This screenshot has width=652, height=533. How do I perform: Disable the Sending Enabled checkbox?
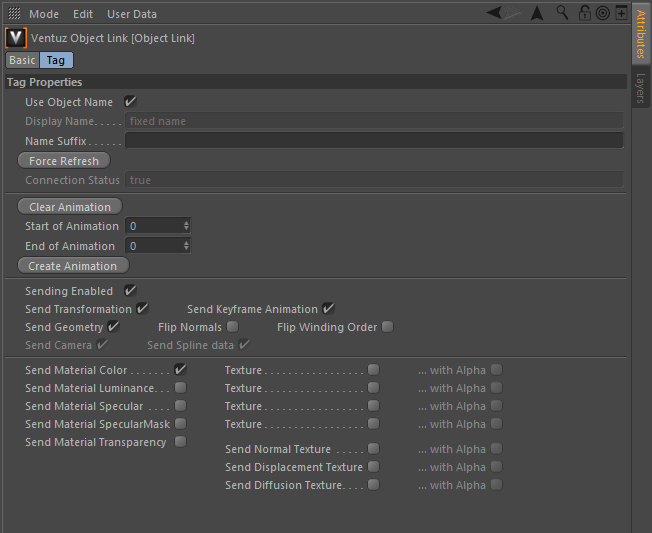tap(130, 291)
